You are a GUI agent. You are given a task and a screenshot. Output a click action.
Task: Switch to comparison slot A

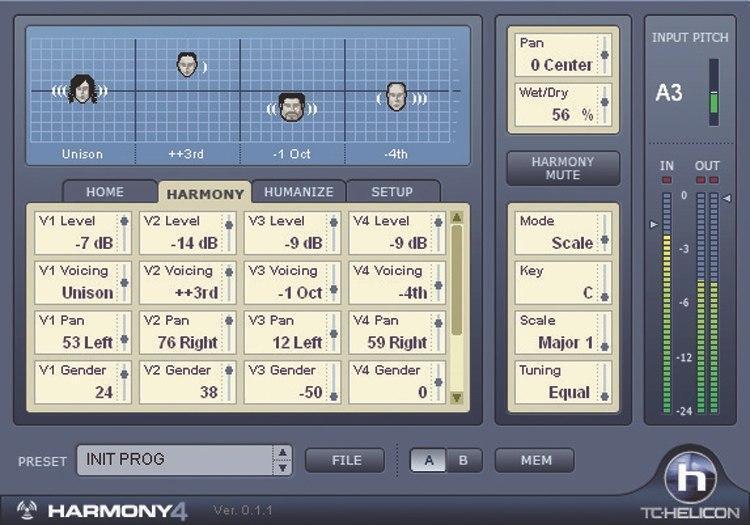point(429,460)
